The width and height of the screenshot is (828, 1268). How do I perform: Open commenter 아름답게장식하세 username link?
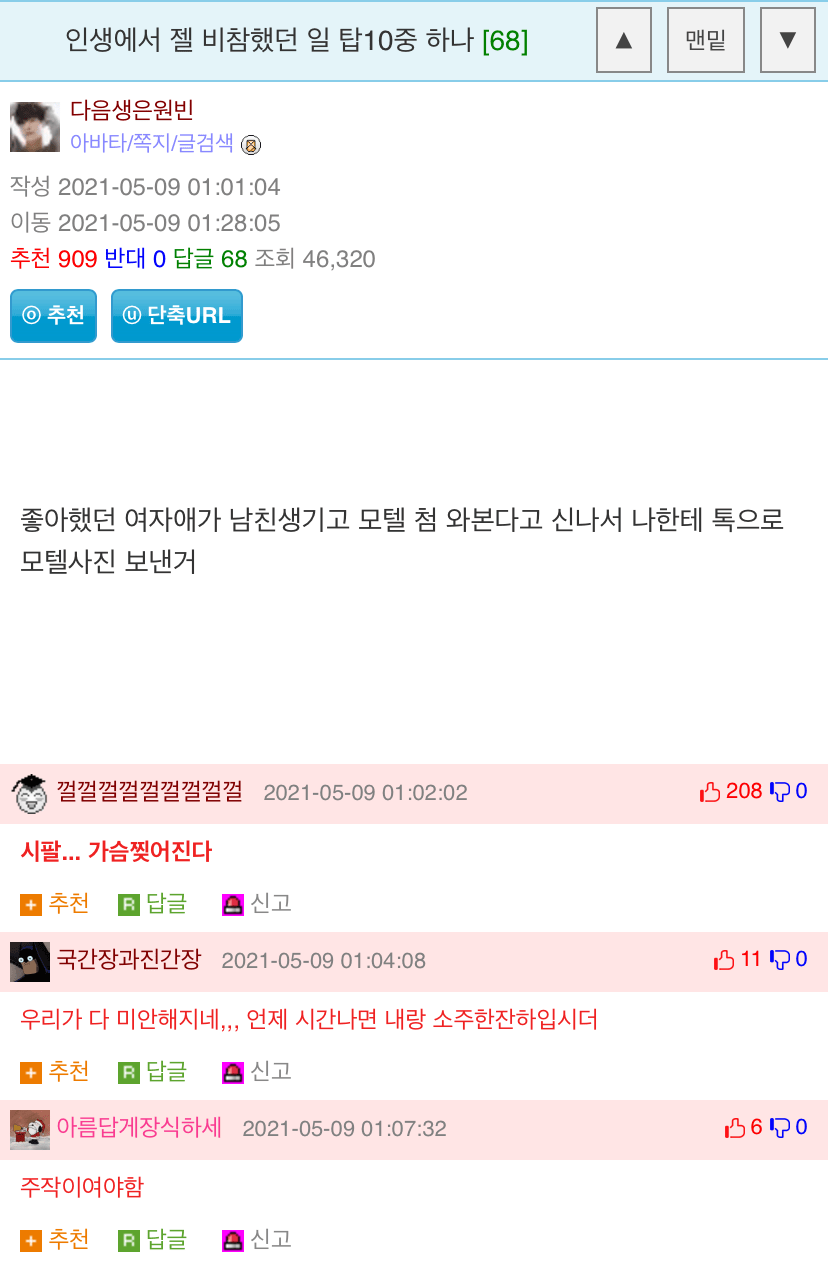[x=139, y=1128]
